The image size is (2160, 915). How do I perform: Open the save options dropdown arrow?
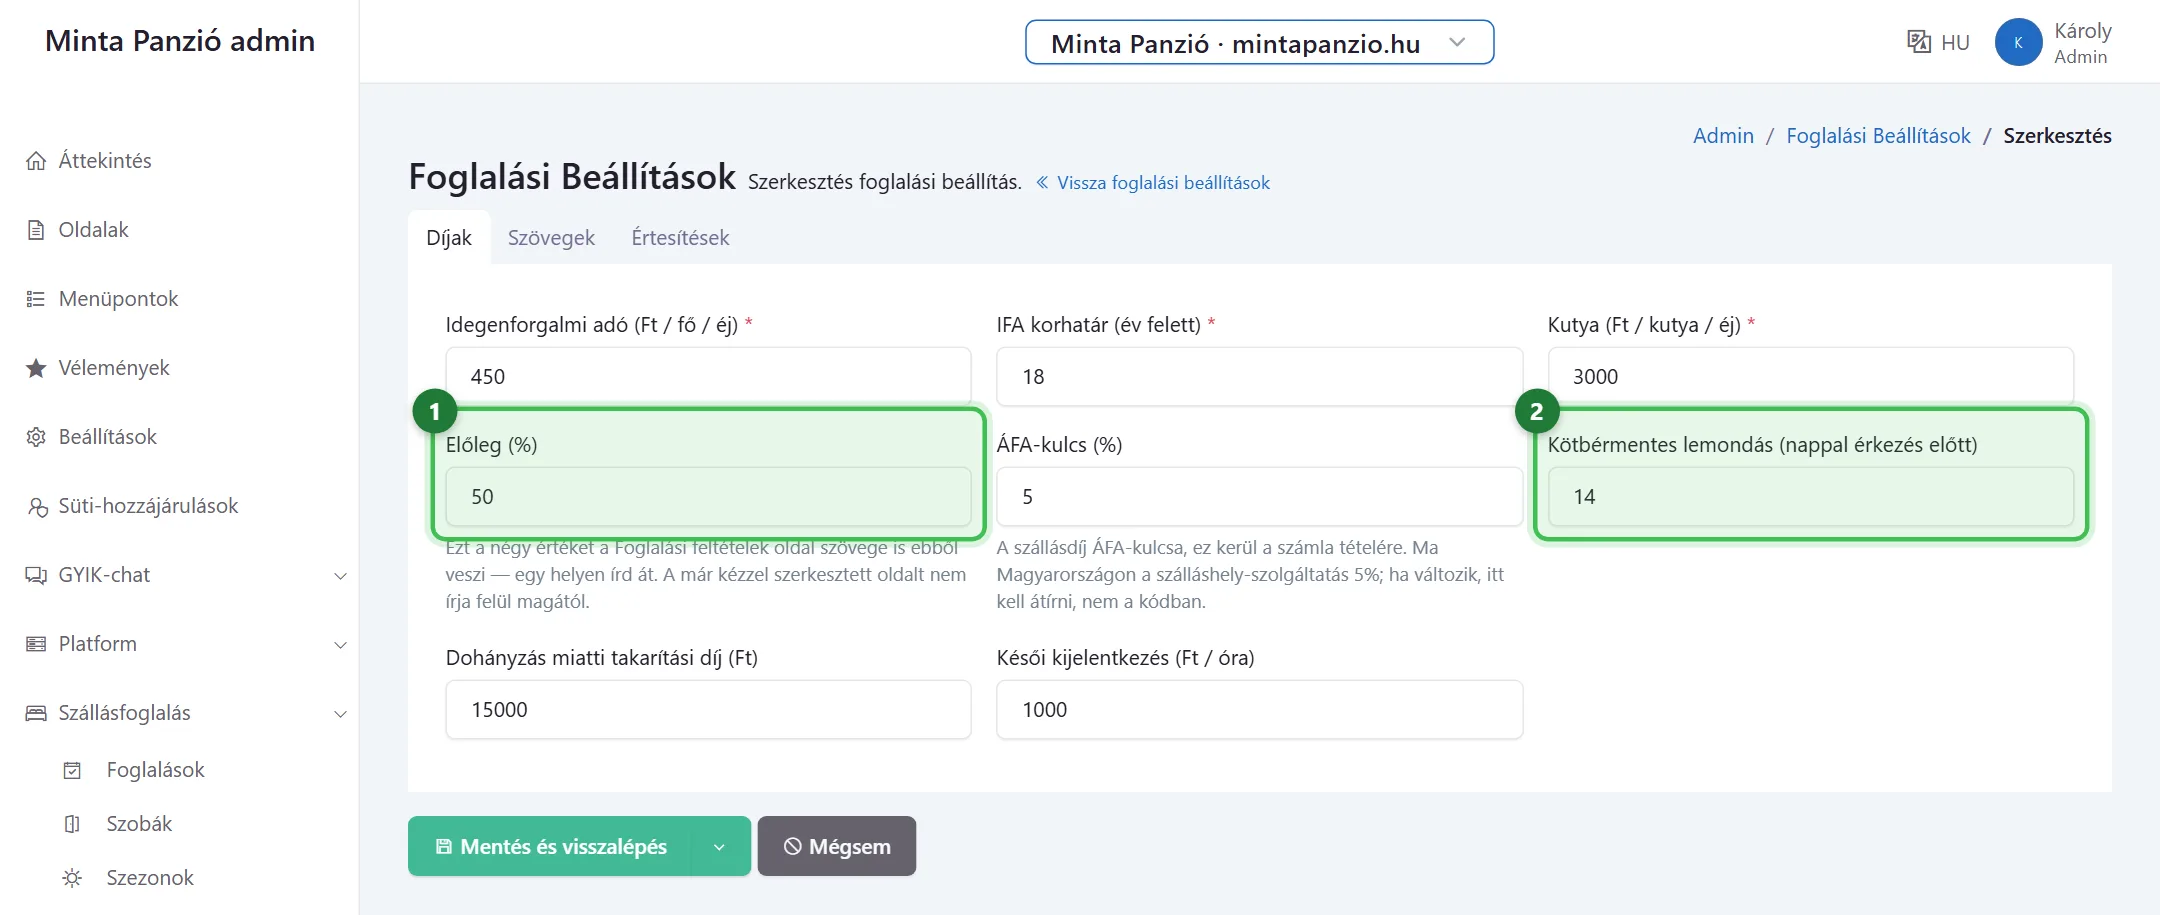point(720,847)
